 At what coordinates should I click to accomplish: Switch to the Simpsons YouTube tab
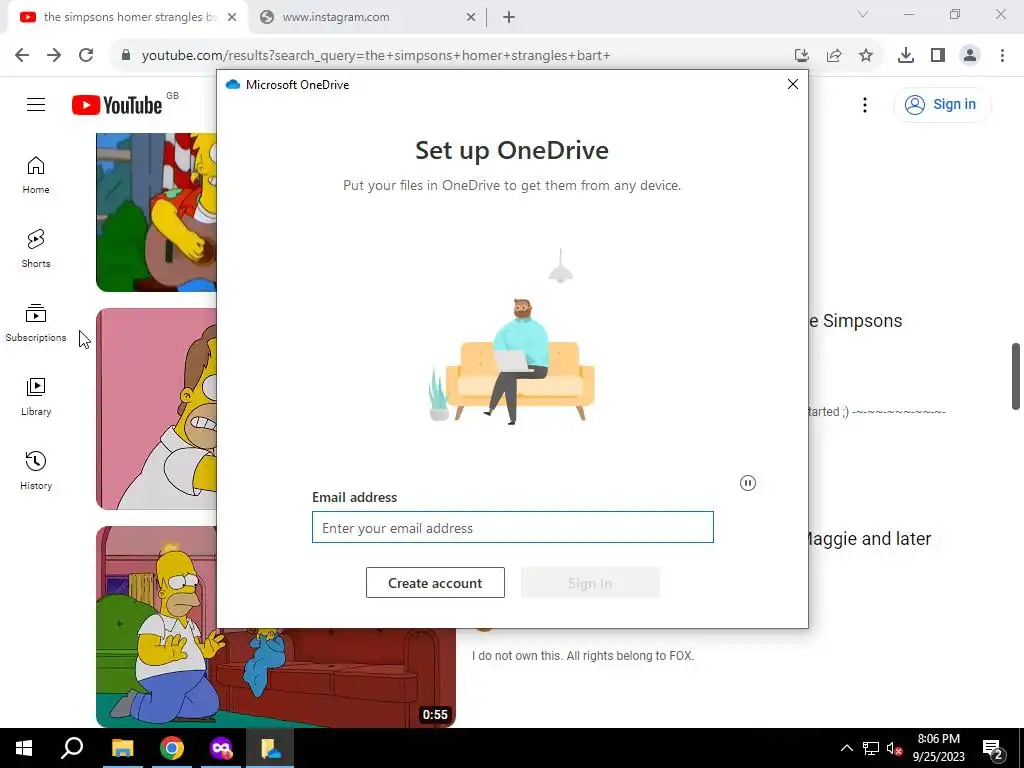(128, 18)
